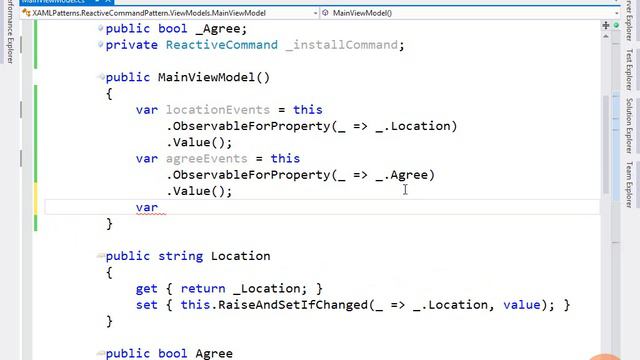Open the Team Explorer side tab
Screen dimensions: 640x360
630,184
